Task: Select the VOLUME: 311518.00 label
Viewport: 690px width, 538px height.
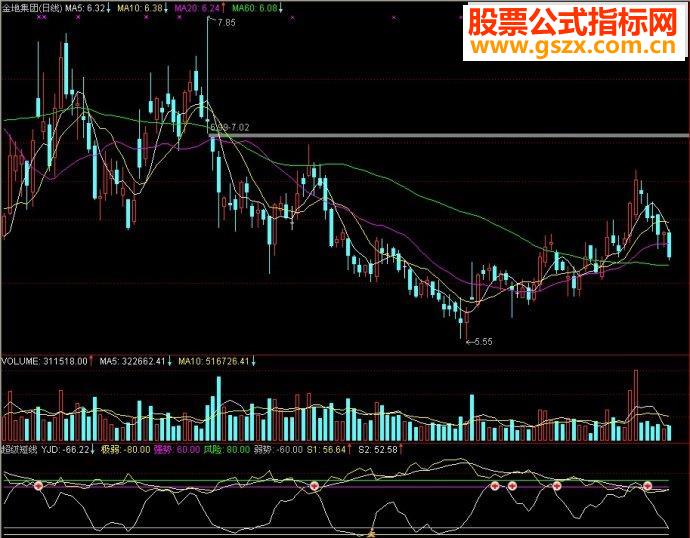Action: click(x=47, y=361)
